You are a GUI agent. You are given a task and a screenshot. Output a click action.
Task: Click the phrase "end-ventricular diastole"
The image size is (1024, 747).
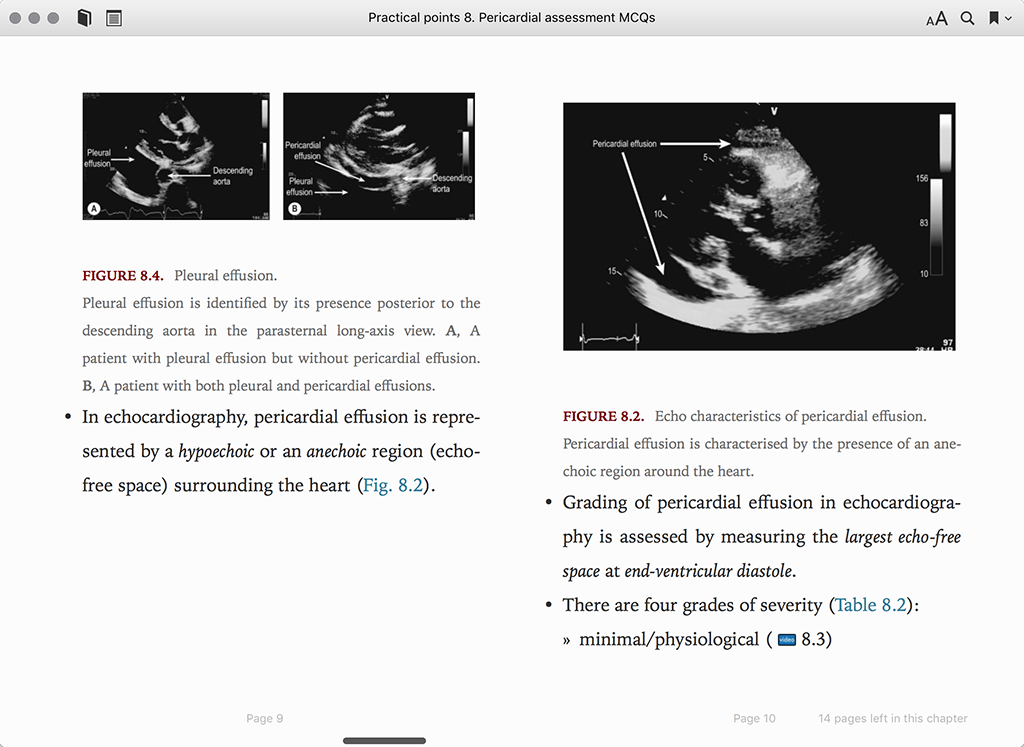[708, 571]
